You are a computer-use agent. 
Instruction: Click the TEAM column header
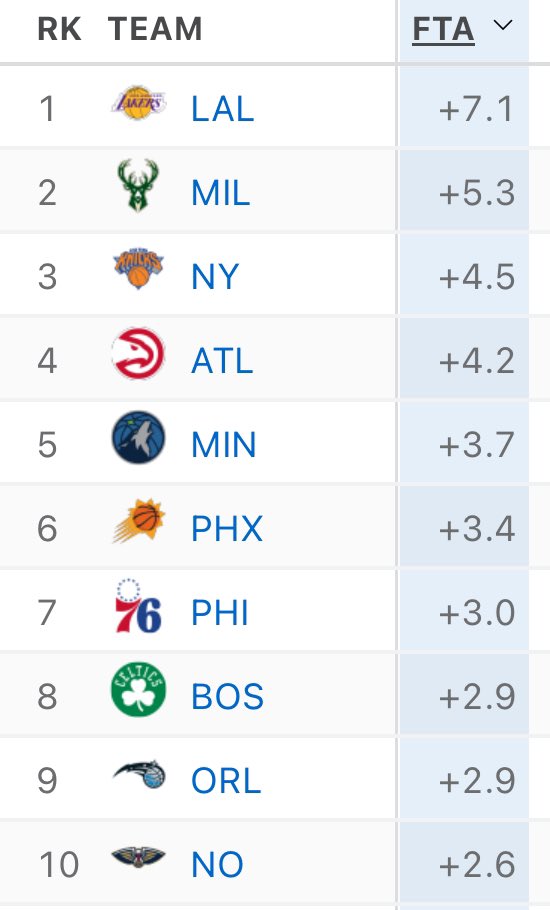(155, 29)
